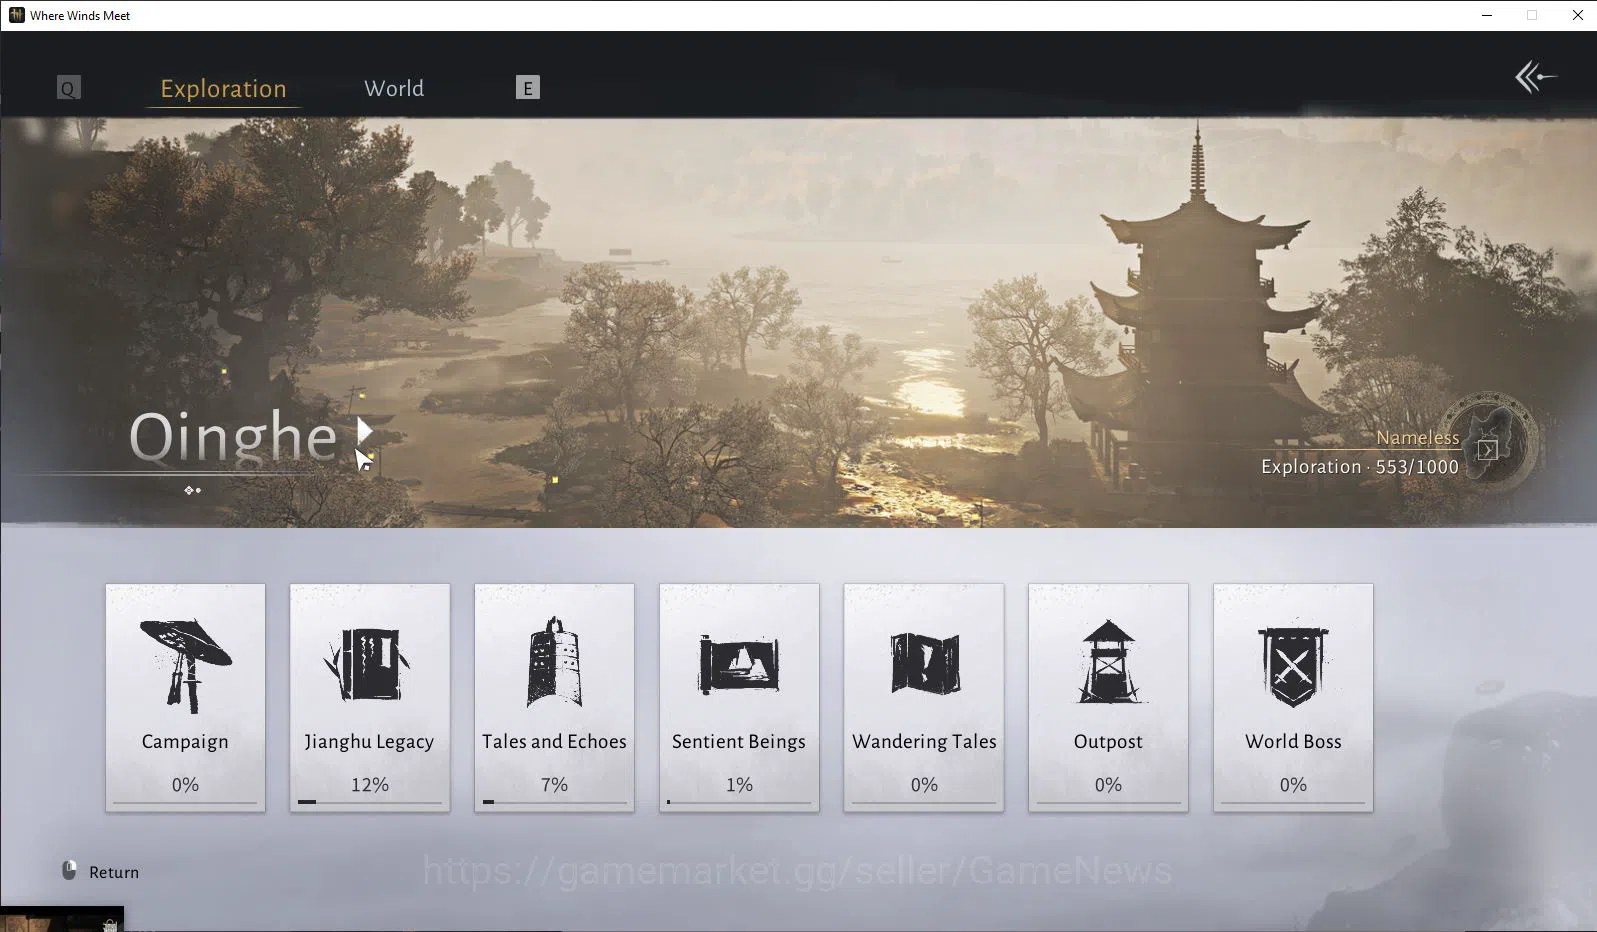Click the region page indicator dots under Qinghe
Viewport: 1597px width, 932px height.
pos(193,490)
